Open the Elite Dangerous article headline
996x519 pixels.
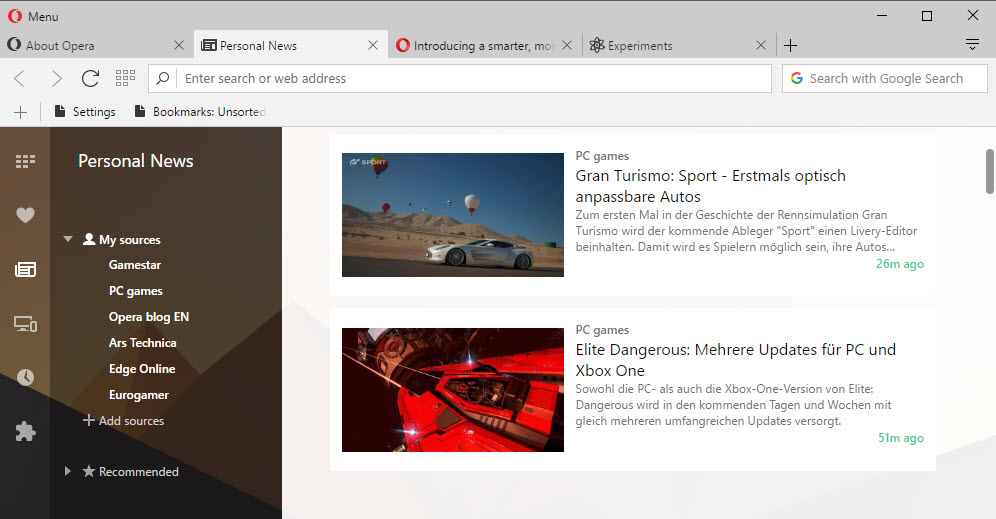point(736,360)
